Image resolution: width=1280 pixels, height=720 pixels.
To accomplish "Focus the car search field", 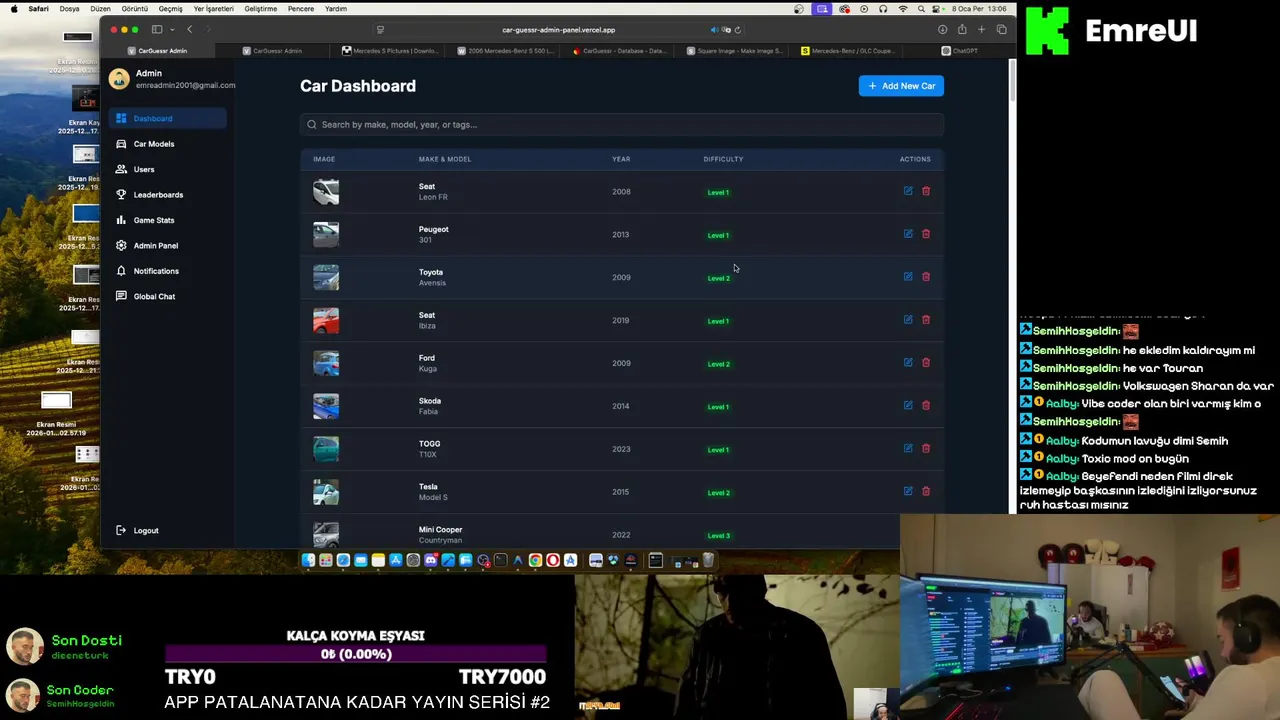I will click(621, 125).
